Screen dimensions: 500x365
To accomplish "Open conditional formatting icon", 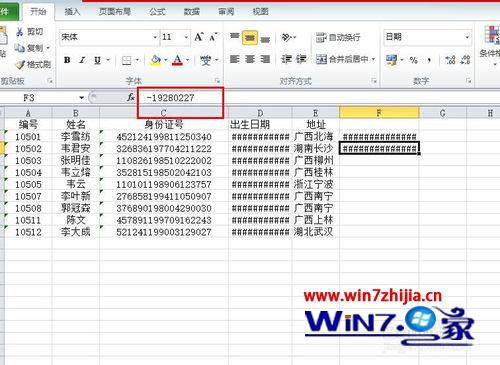I will pos(493,35).
